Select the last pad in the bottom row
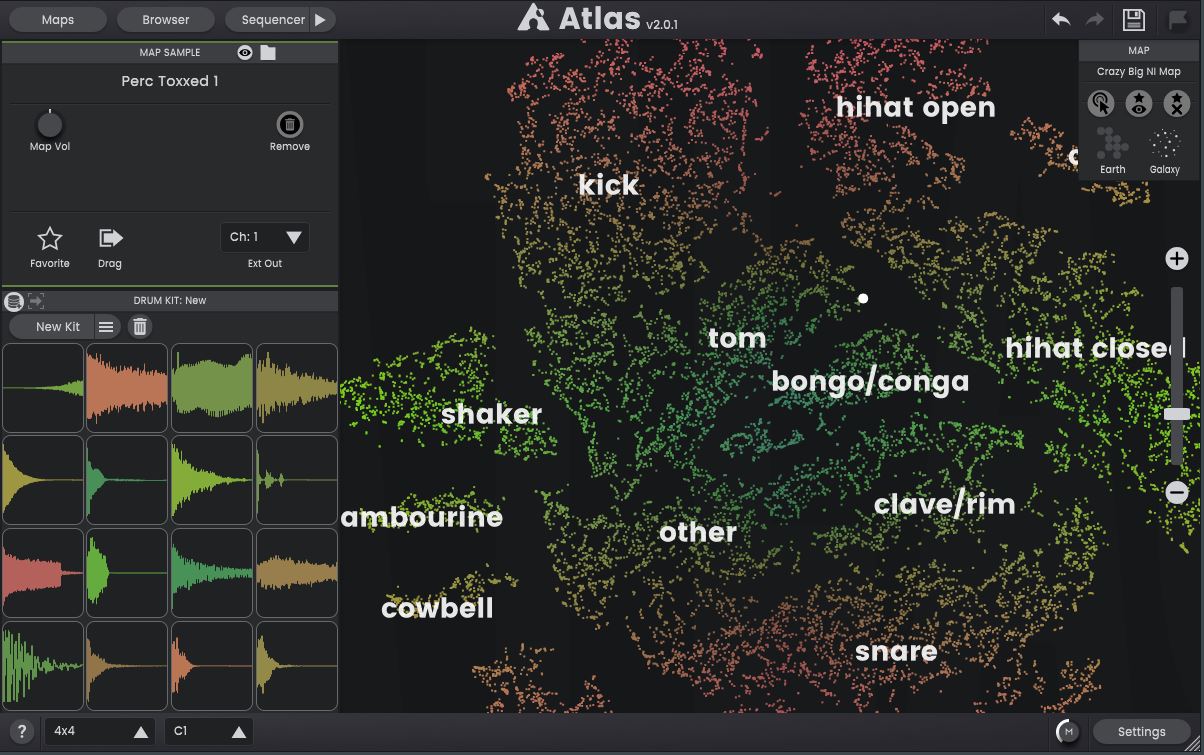This screenshot has height=755, width=1204. tap(297, 666)
